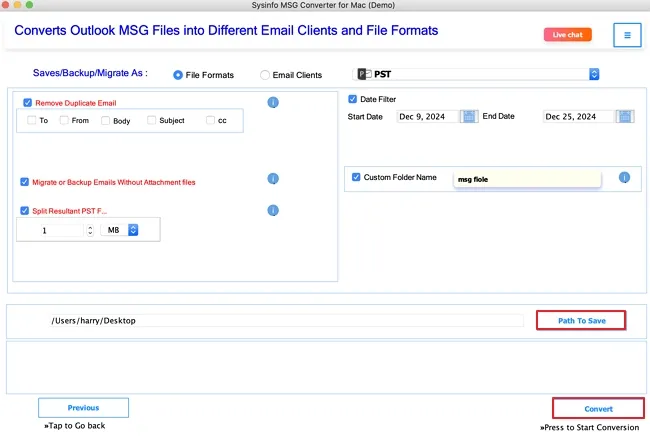Go back with the Previous button
650x441 pixels.
click(83, 408)
